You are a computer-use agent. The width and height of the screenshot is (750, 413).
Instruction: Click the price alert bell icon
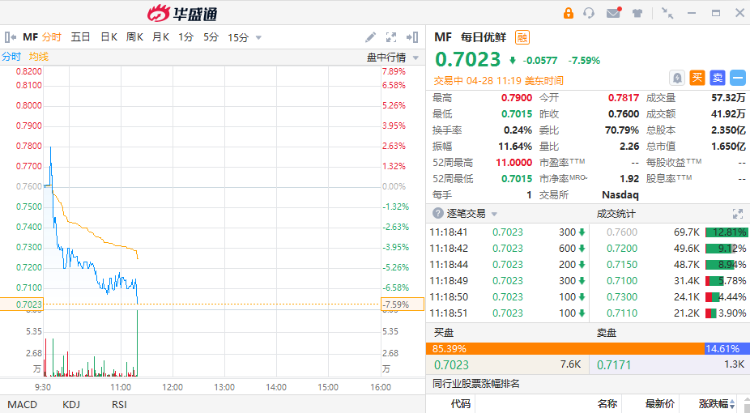(677, 77)
